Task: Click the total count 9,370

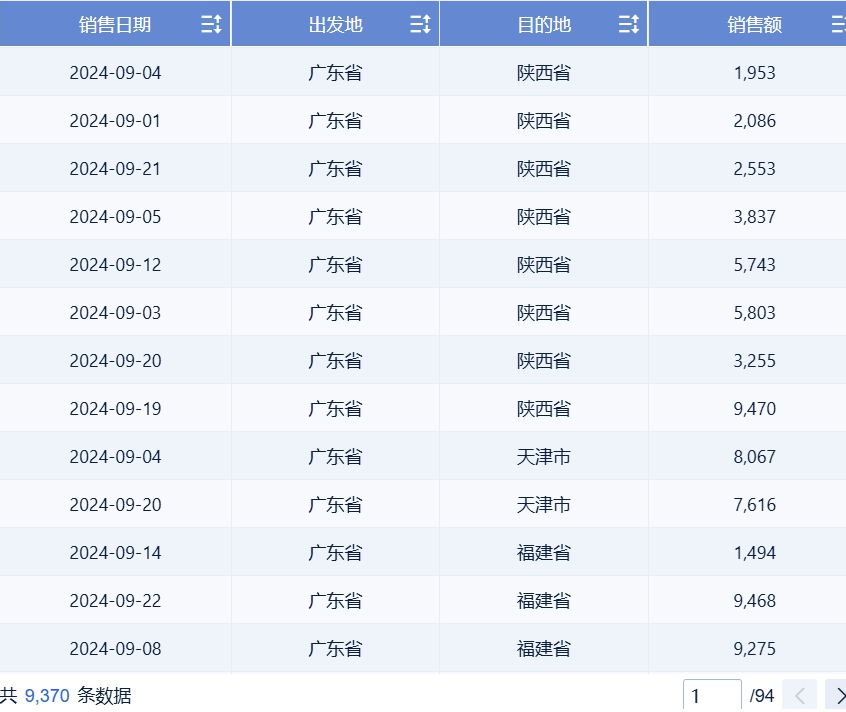Action: tap(47, 696)
